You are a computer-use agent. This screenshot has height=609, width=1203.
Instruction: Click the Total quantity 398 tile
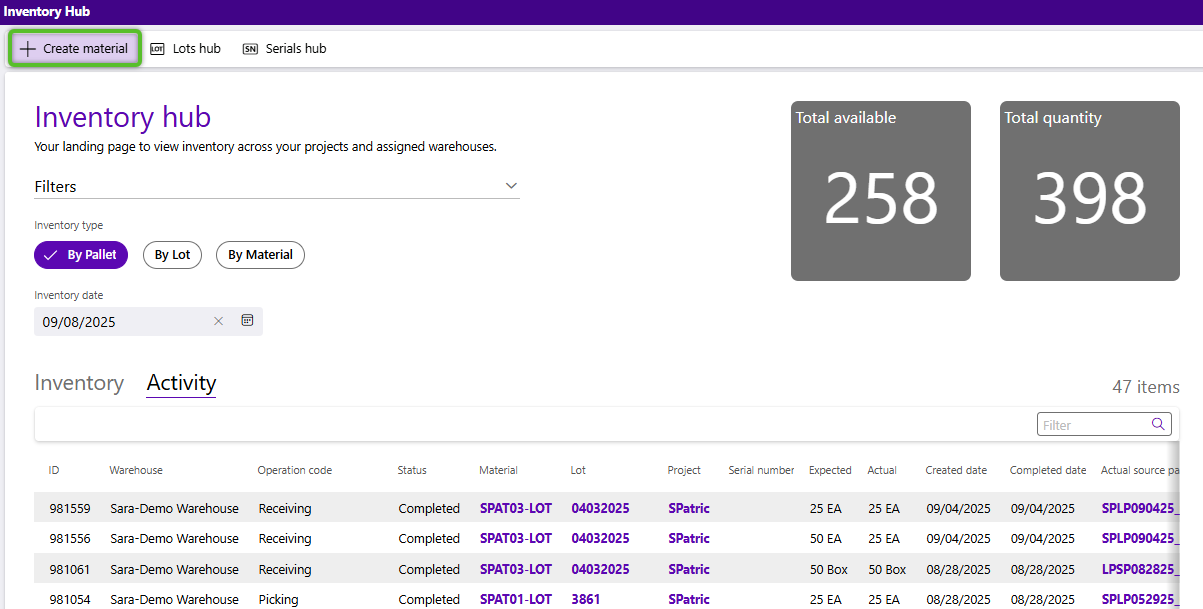(1089, 191)
